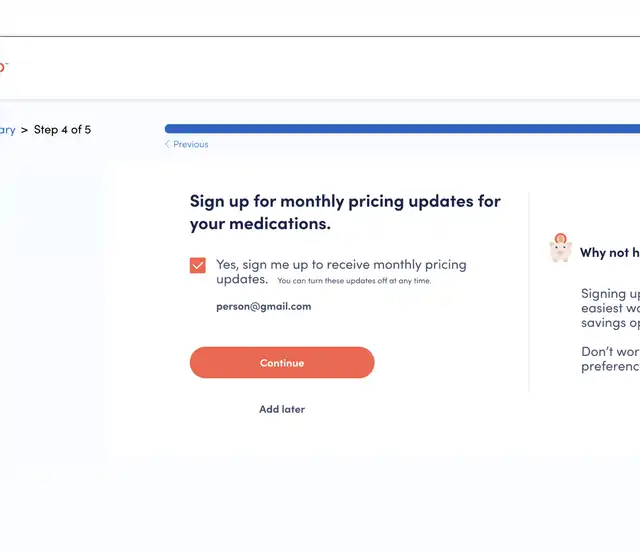Click the 'Why not' sidebar heading

click(610, 253)
